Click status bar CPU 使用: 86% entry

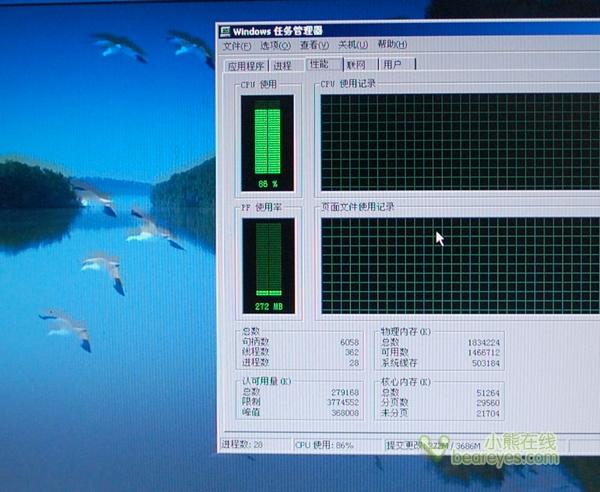click(324, 445)
